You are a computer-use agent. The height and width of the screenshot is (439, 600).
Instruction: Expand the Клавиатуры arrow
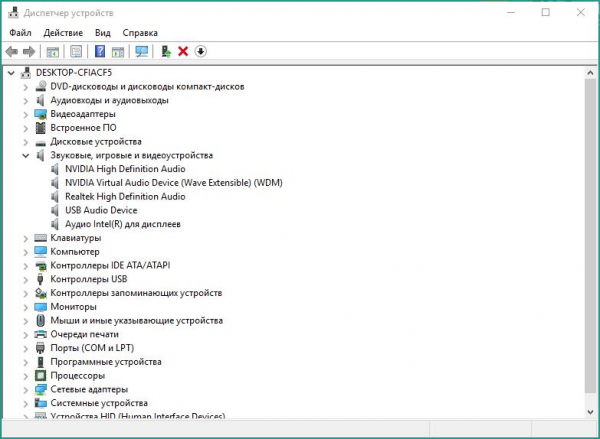click(26, 238)
